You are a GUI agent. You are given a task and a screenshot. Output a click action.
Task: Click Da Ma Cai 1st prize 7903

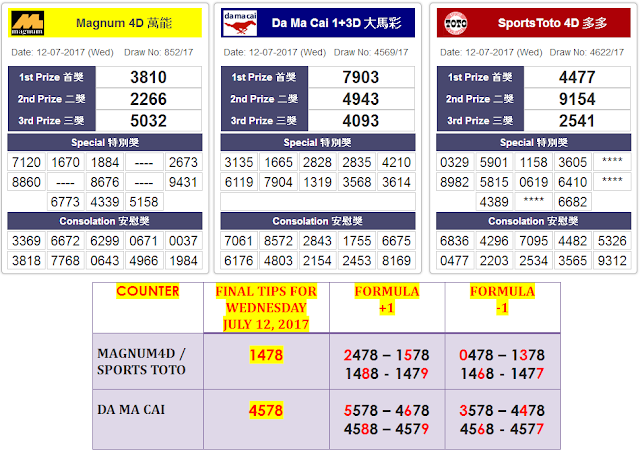(x=361, y=77)
